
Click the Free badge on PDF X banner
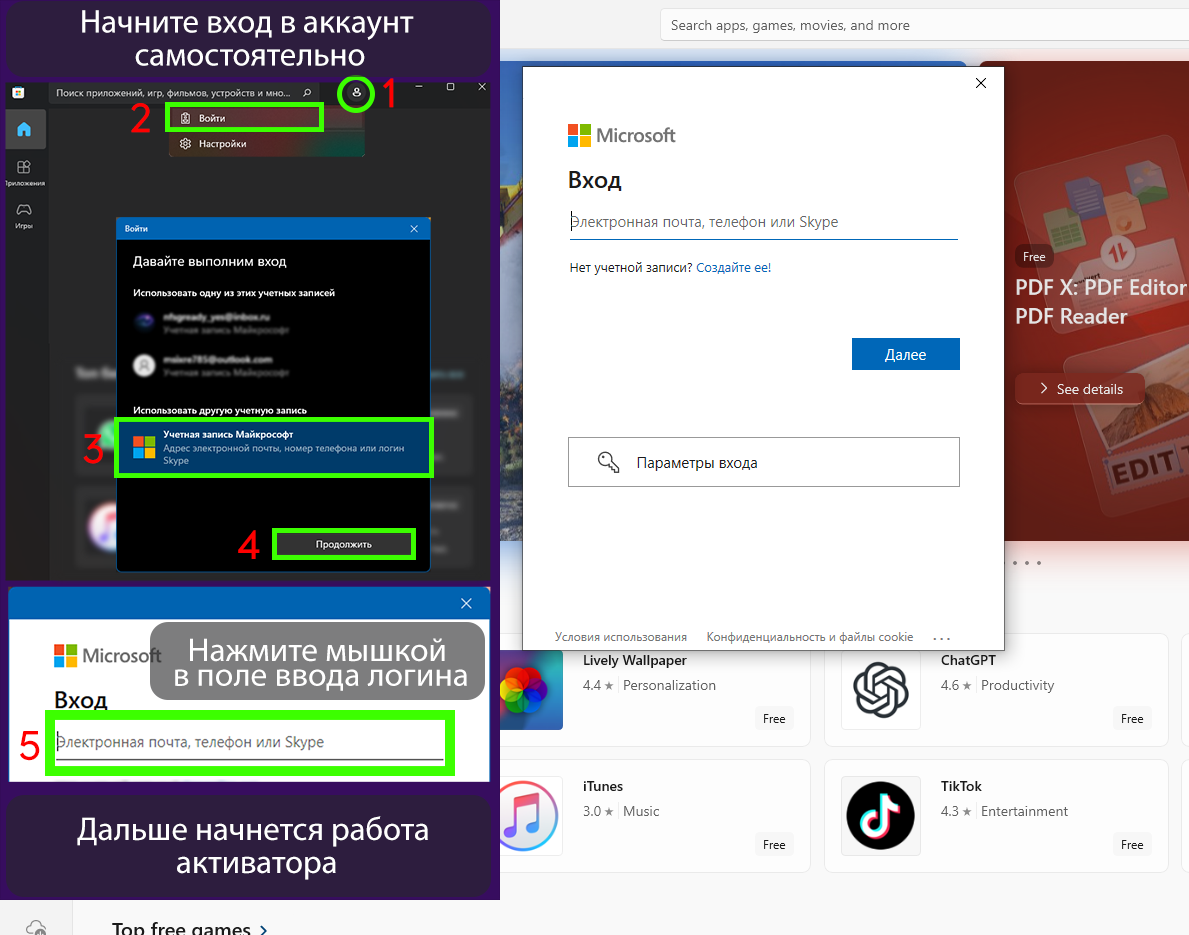point(1034,257)
